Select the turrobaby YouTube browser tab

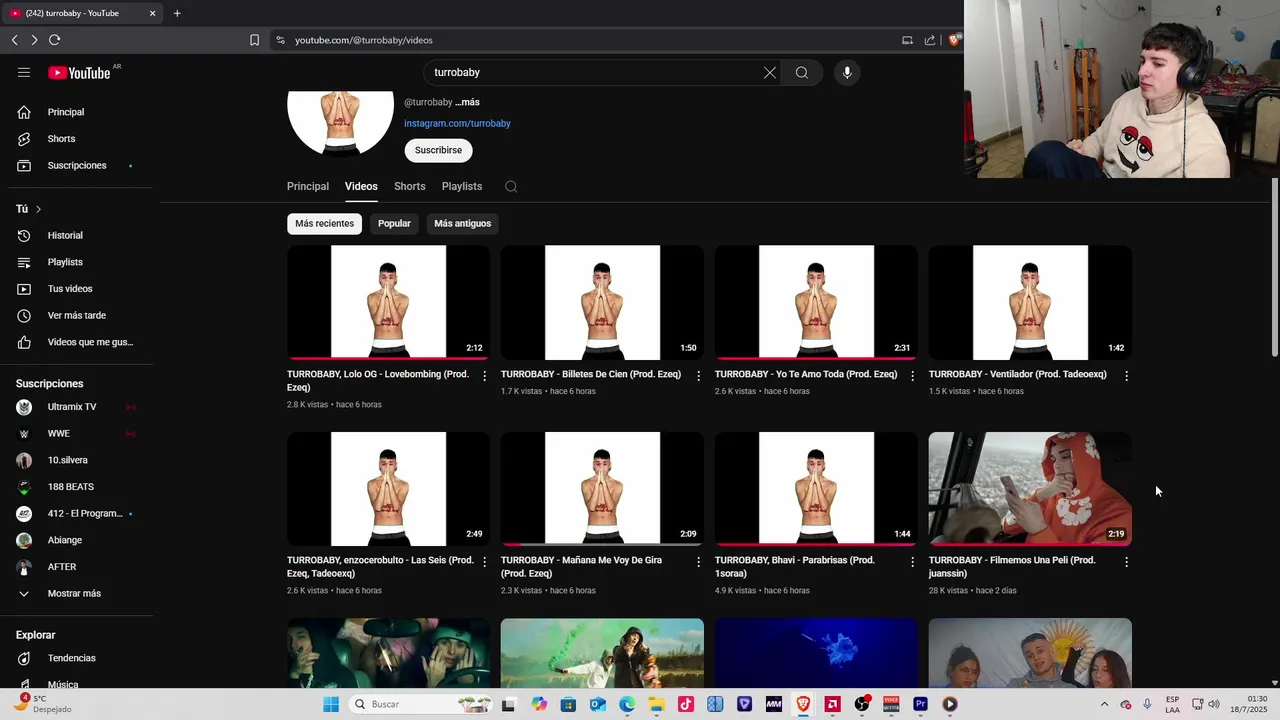[82, 13]
